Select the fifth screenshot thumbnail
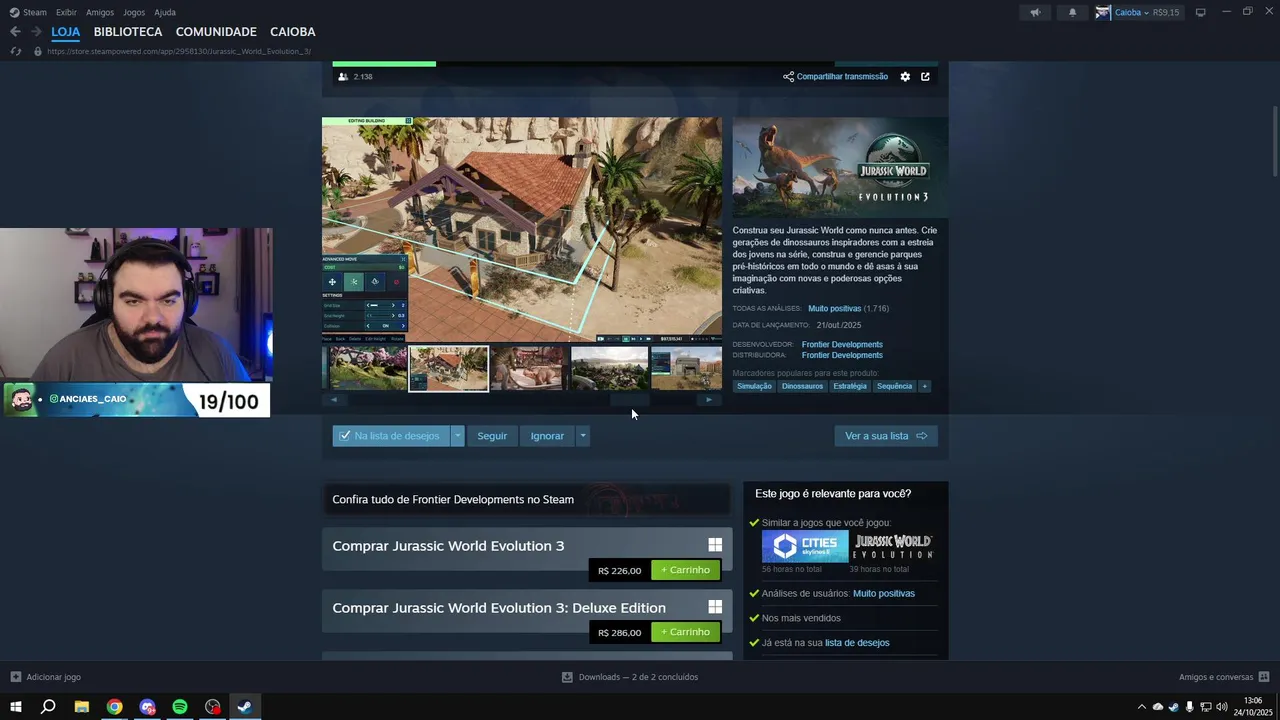The image size is (1280, 720). pos(686,368)
